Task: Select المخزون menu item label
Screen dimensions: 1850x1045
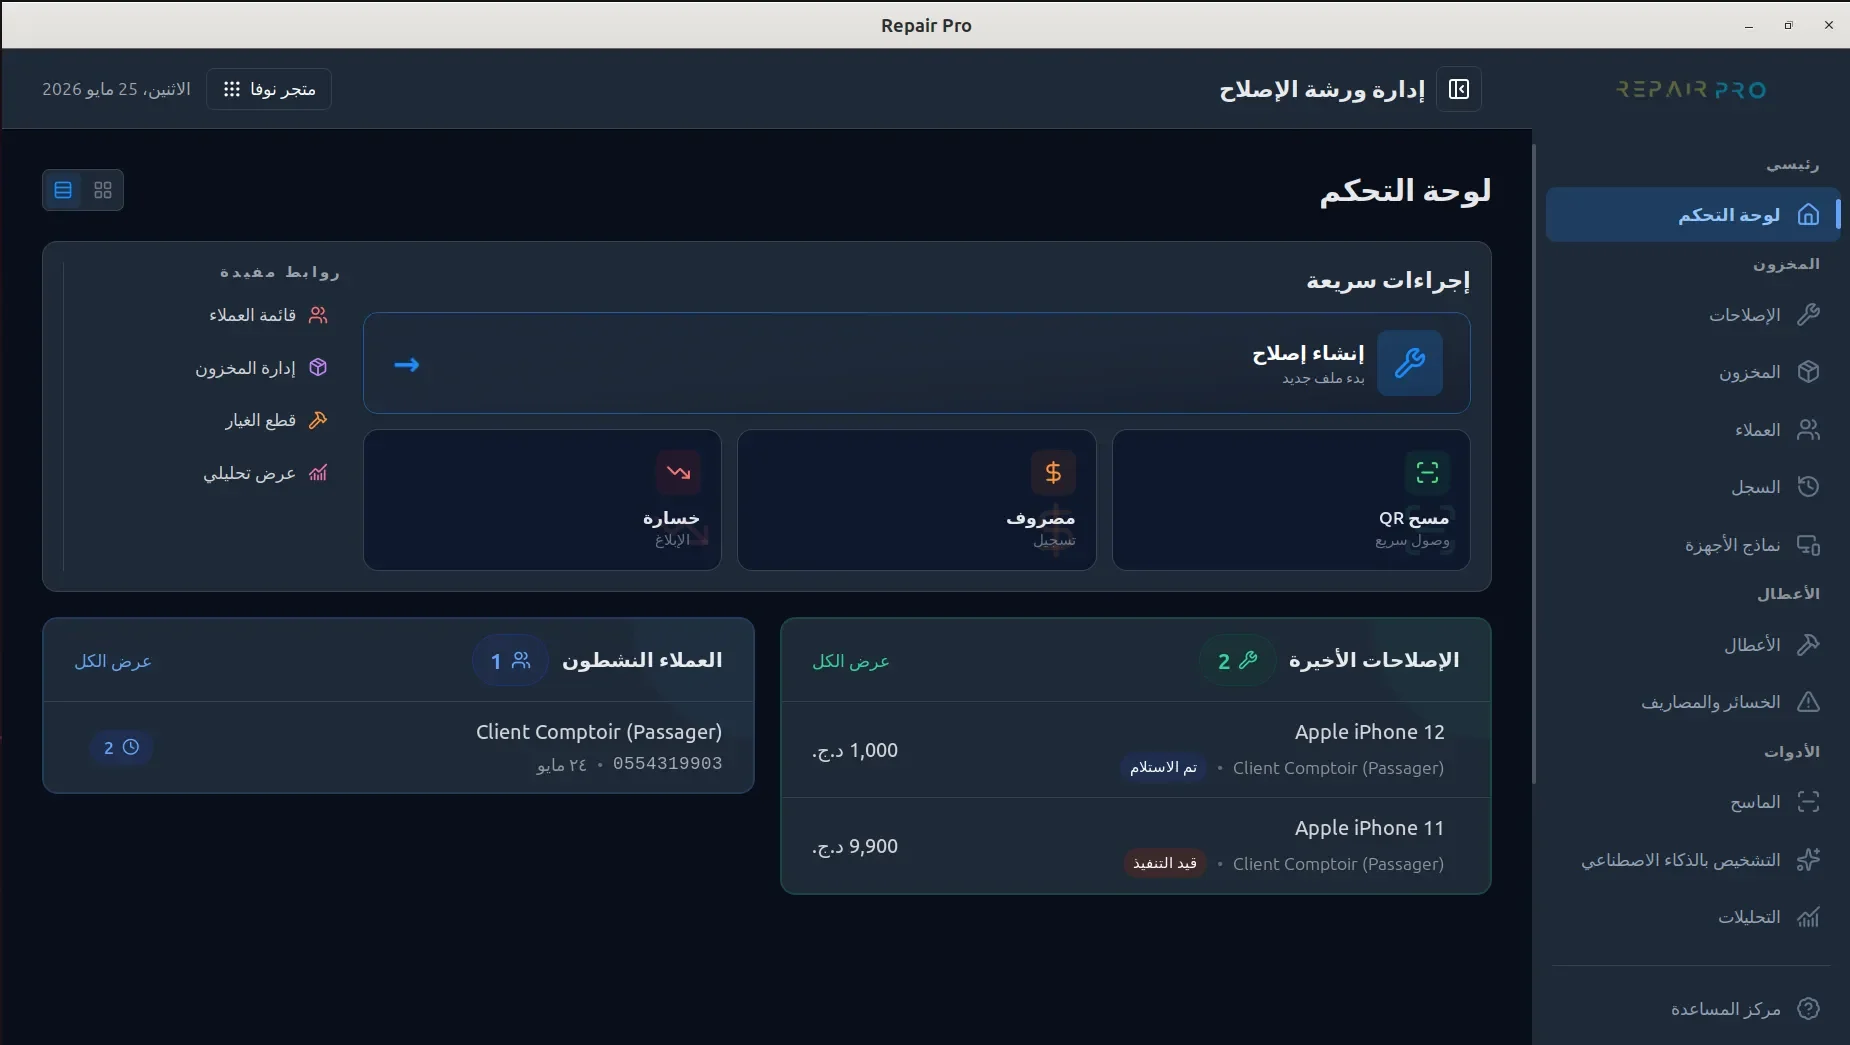Action: [x=1750, y=372]
